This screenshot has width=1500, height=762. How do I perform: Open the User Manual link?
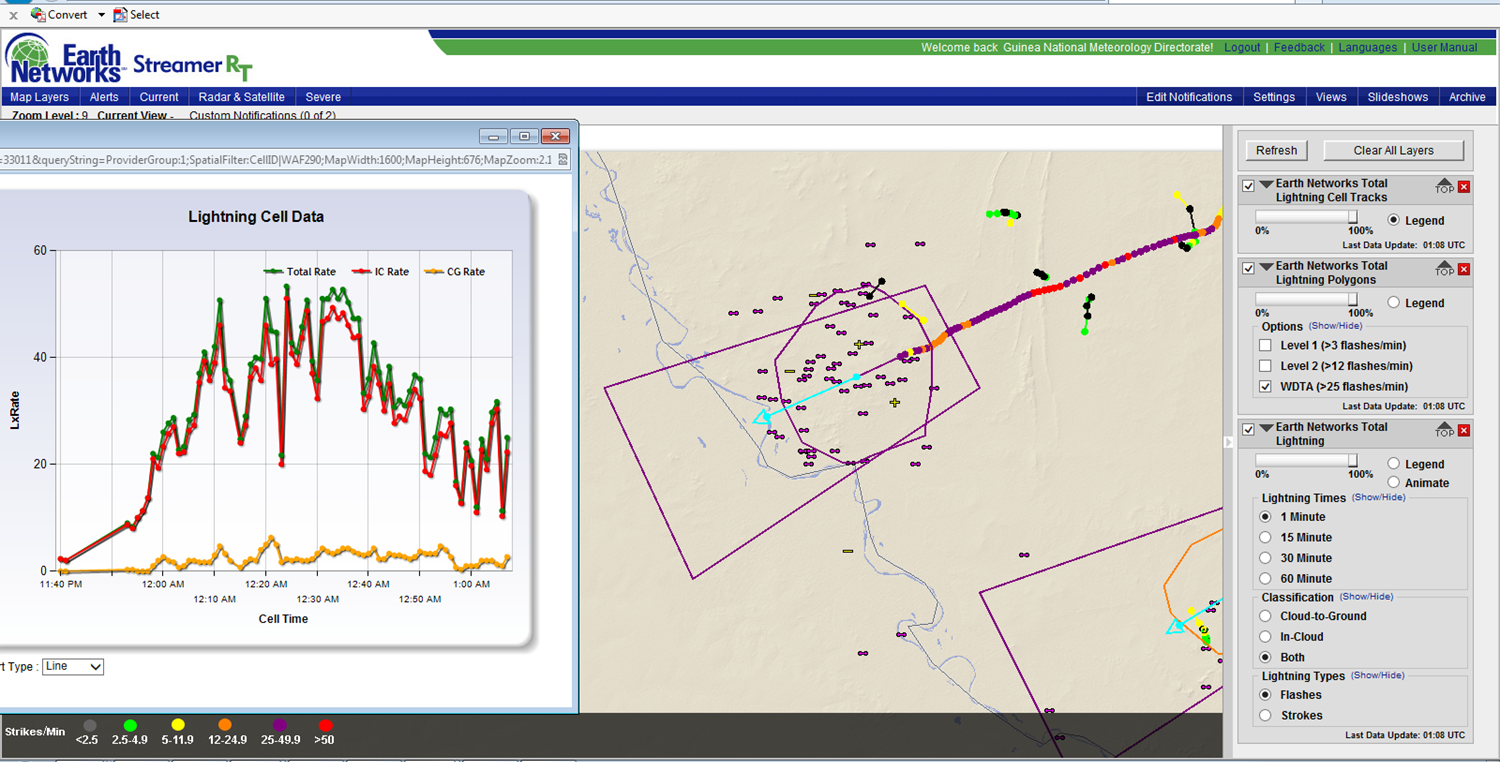[x=1444, y=47]
